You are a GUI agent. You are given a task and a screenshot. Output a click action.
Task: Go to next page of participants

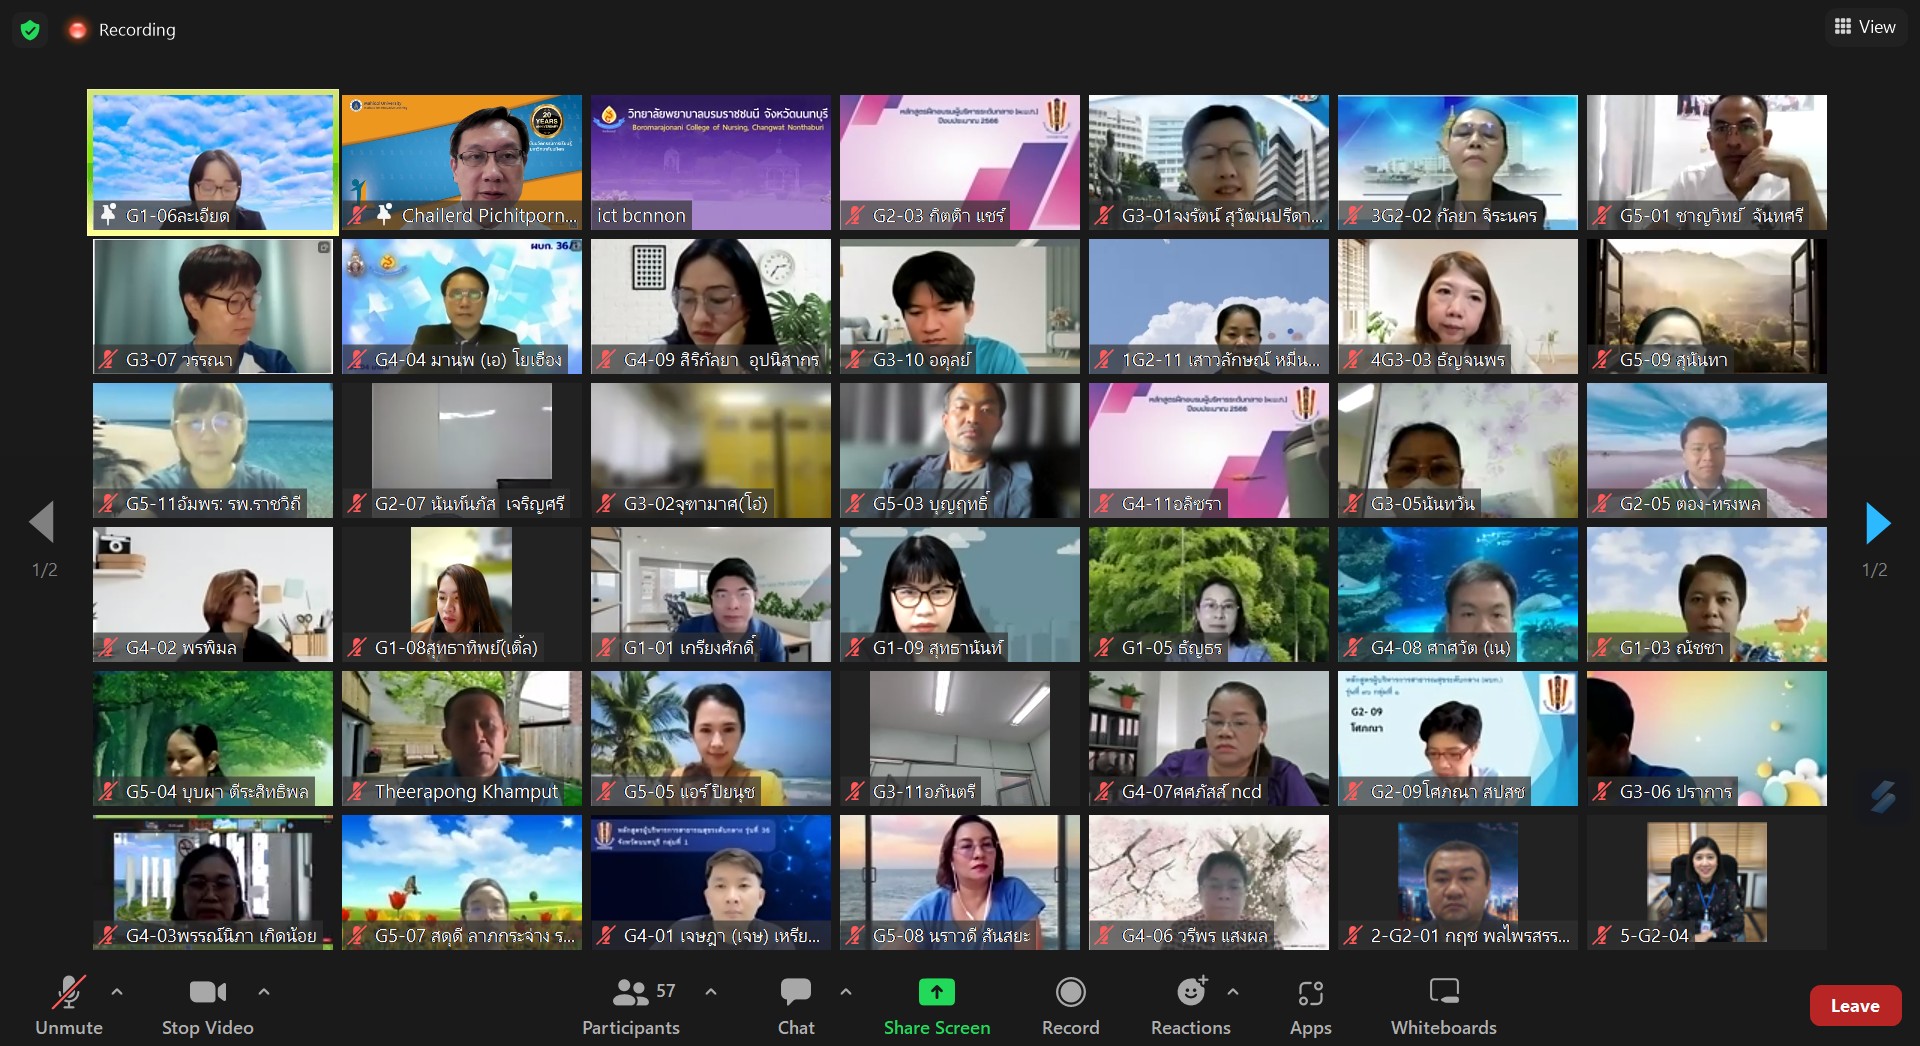point(1877,523)
